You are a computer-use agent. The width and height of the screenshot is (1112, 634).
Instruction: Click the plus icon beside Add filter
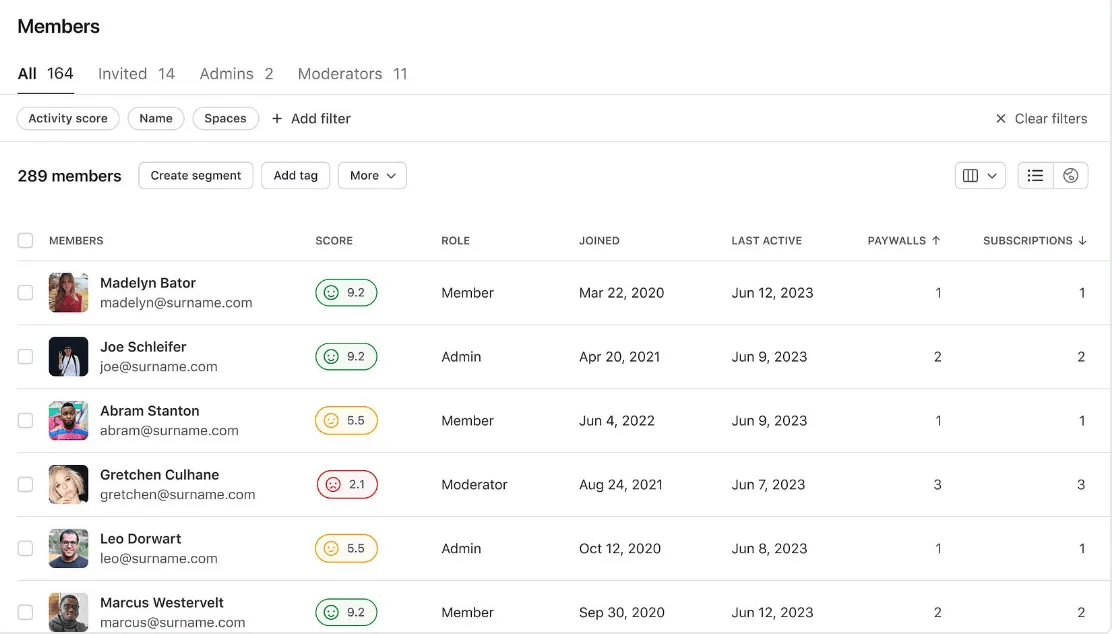coord(277,119)
